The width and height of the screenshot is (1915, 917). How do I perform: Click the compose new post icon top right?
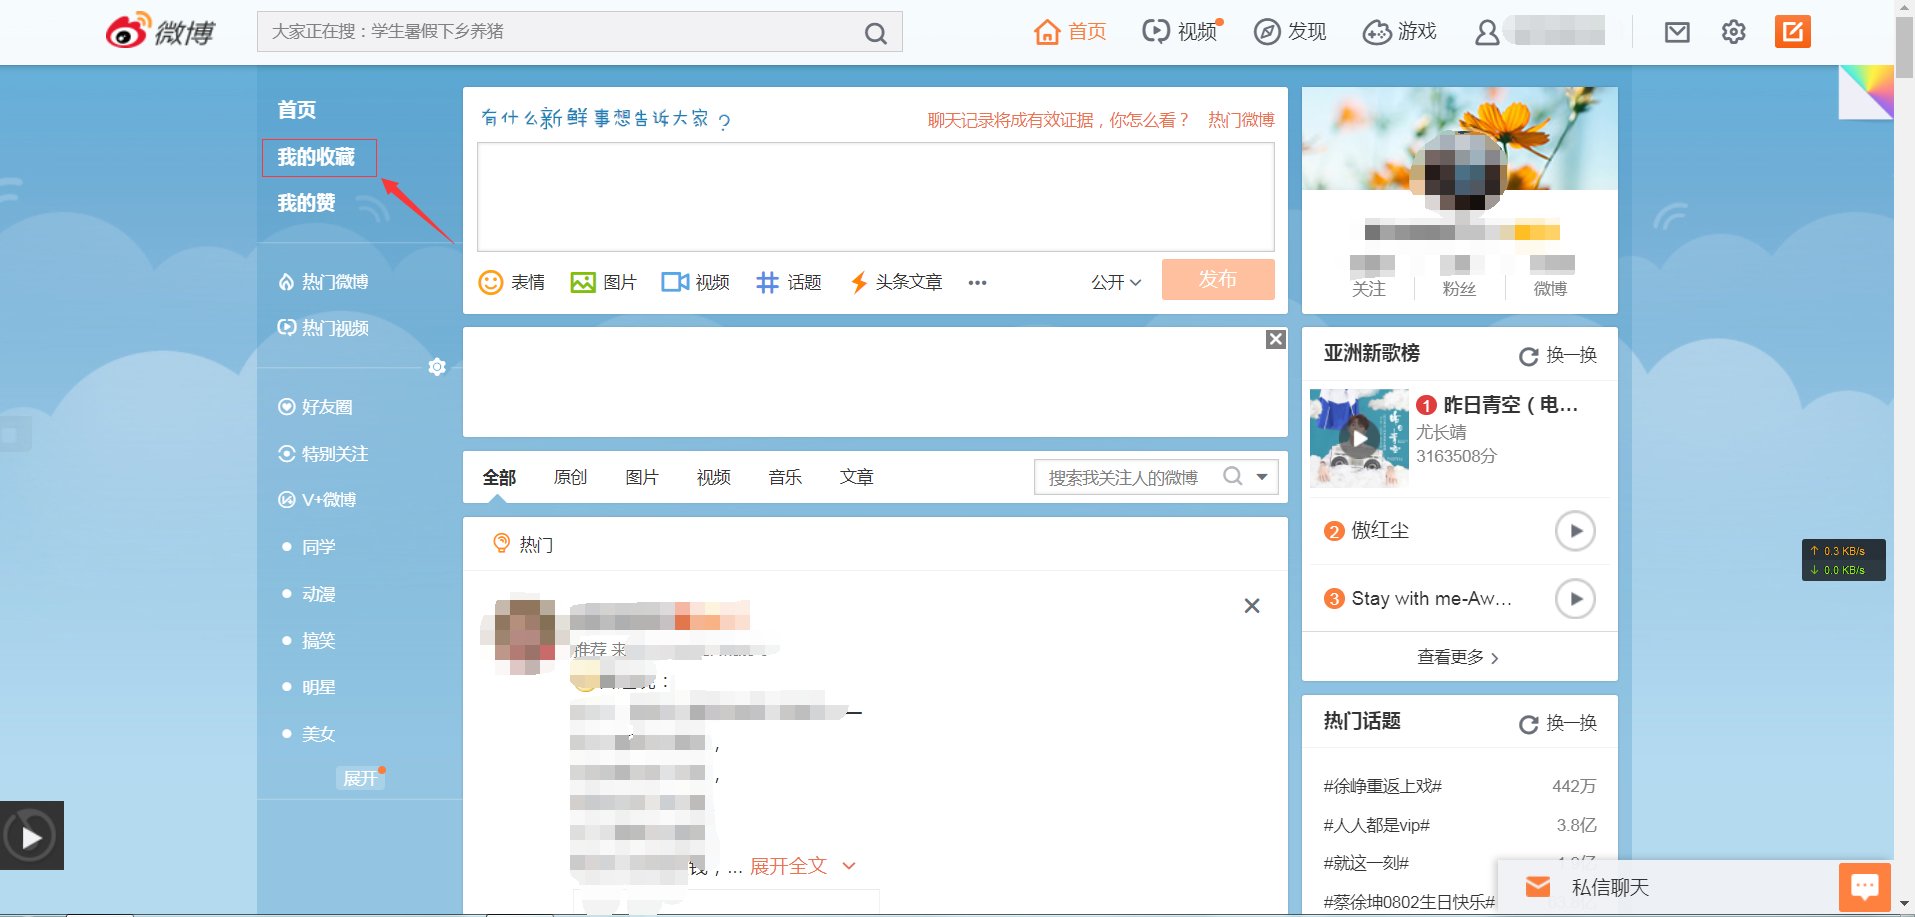tap(1793, 31)
